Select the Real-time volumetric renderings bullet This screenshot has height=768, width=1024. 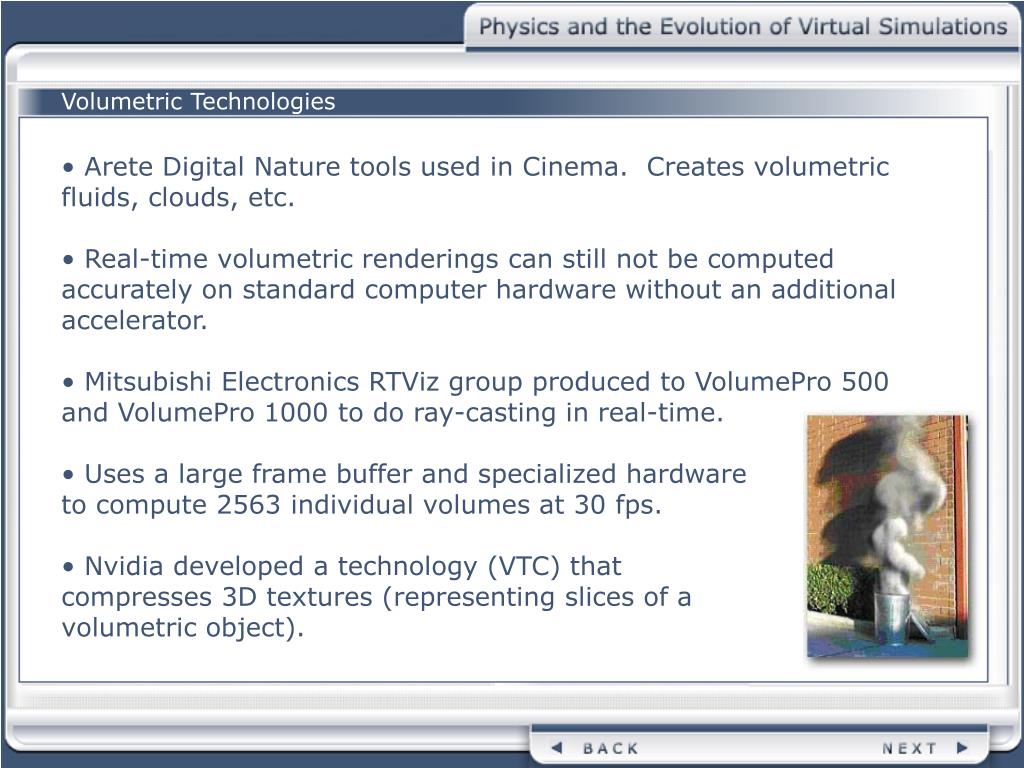[479, 290]
